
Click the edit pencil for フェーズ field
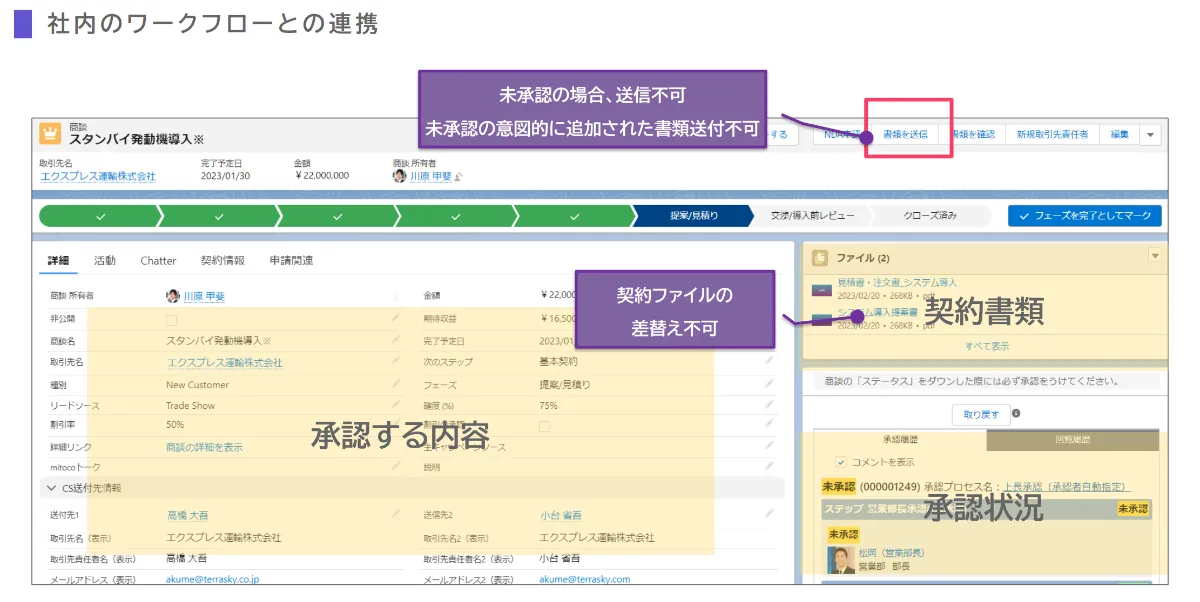pyautogui.click(x=769, y=384)
